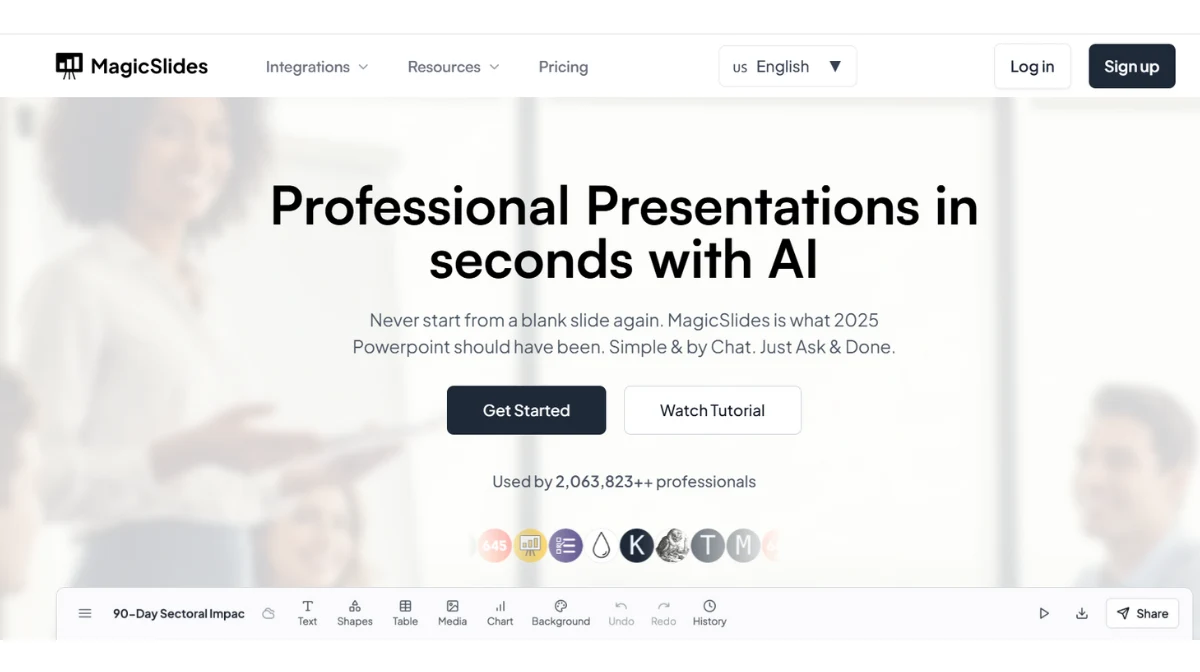
Task: Click the play presentation icon
Action: [1044, 614]
